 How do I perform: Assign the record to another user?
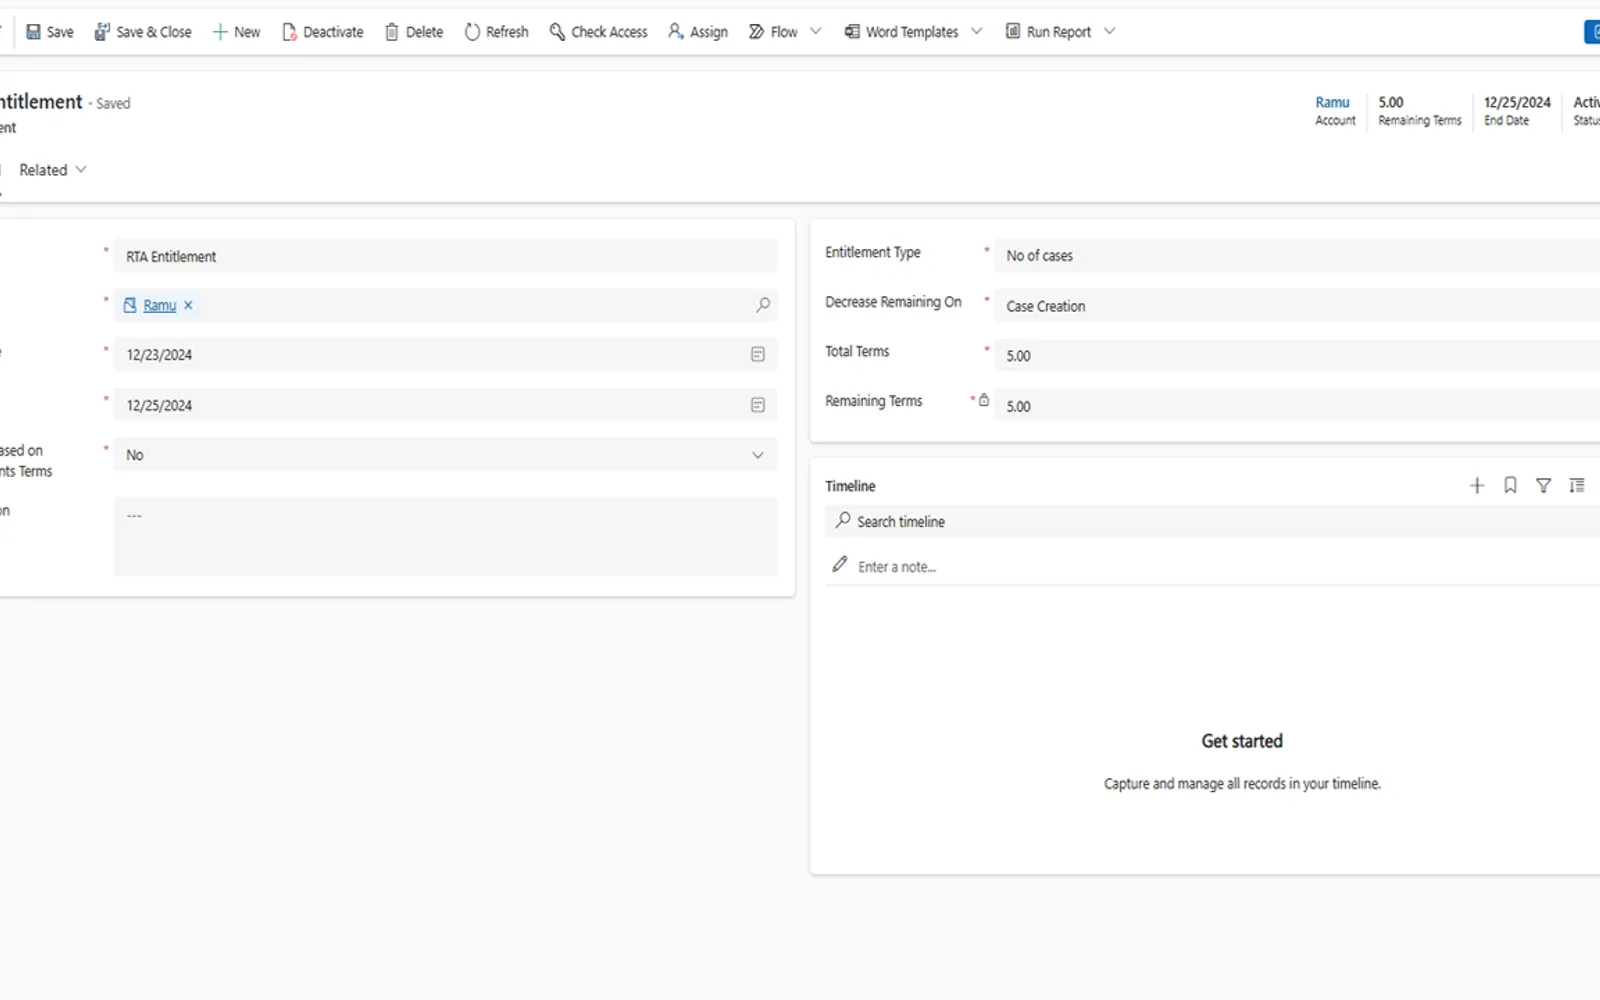[x=698, y=32]
